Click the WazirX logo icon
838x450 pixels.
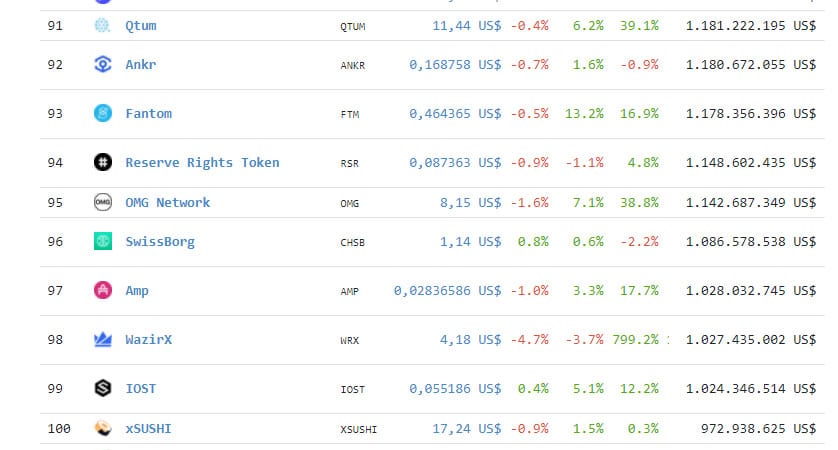(x=103, y=339)
